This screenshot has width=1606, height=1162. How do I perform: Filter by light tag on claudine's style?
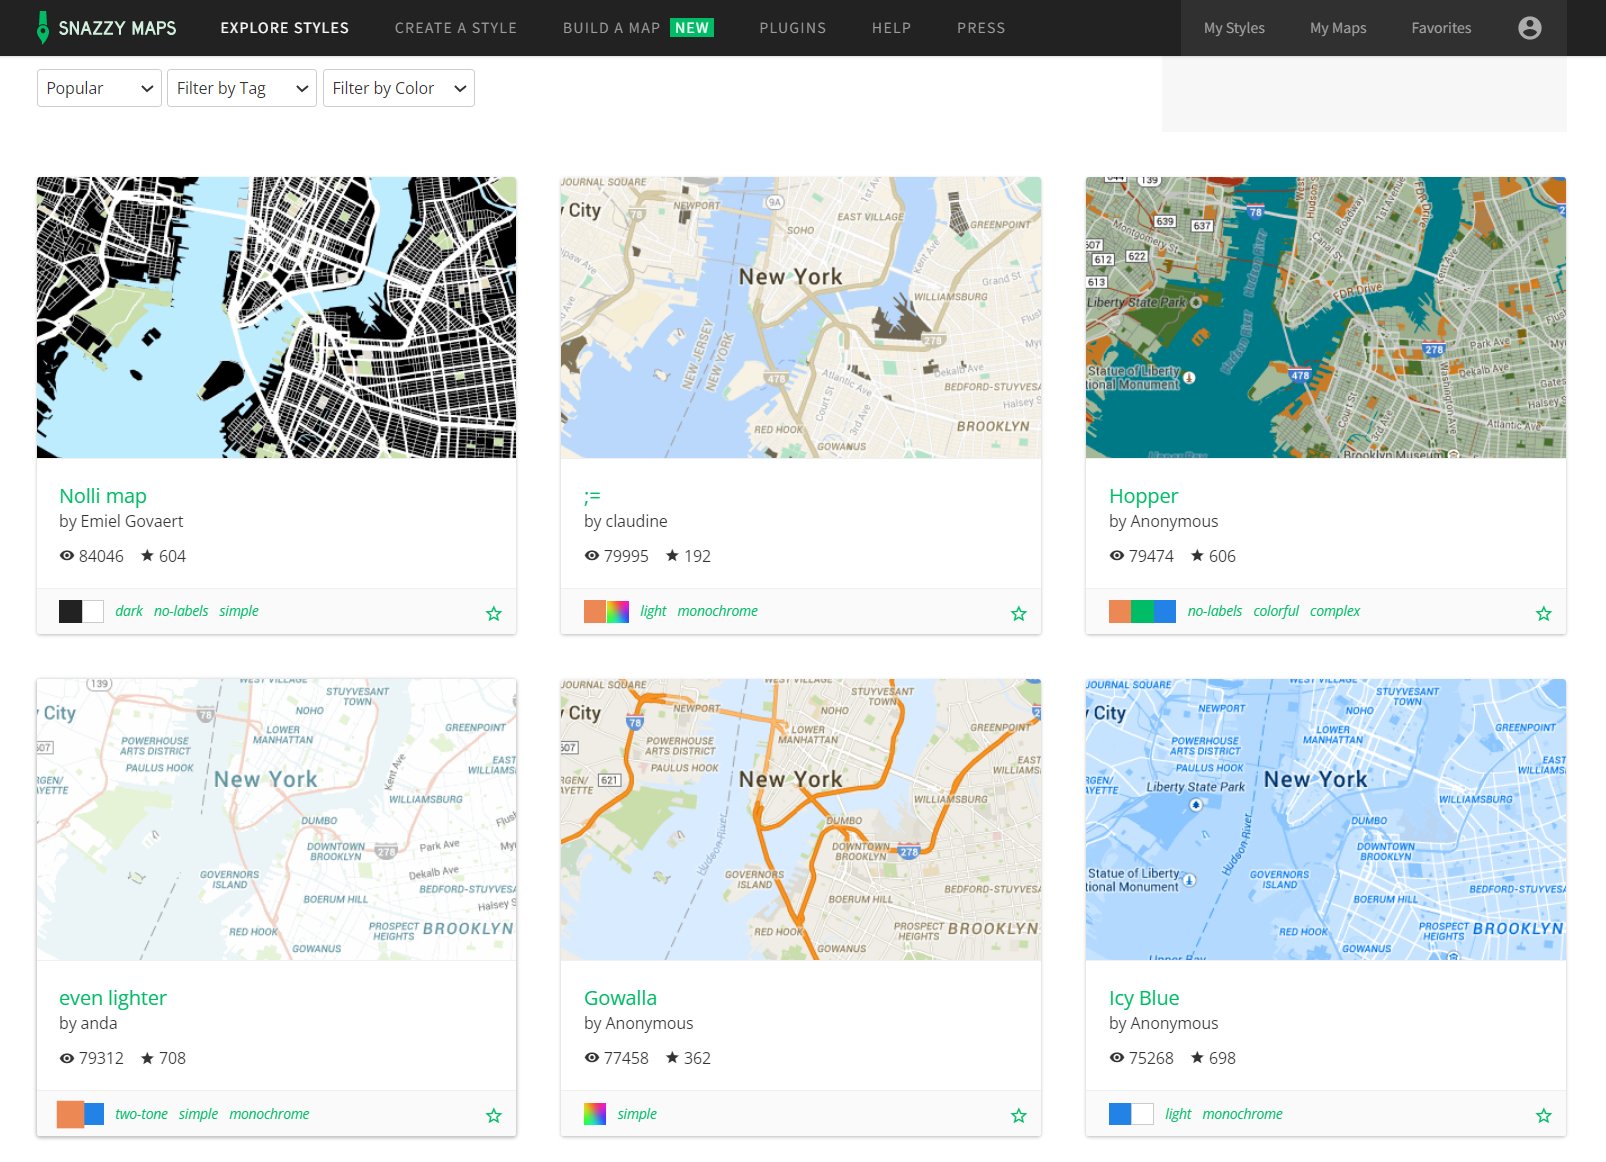pyautogui.click(x=653, y=611)
